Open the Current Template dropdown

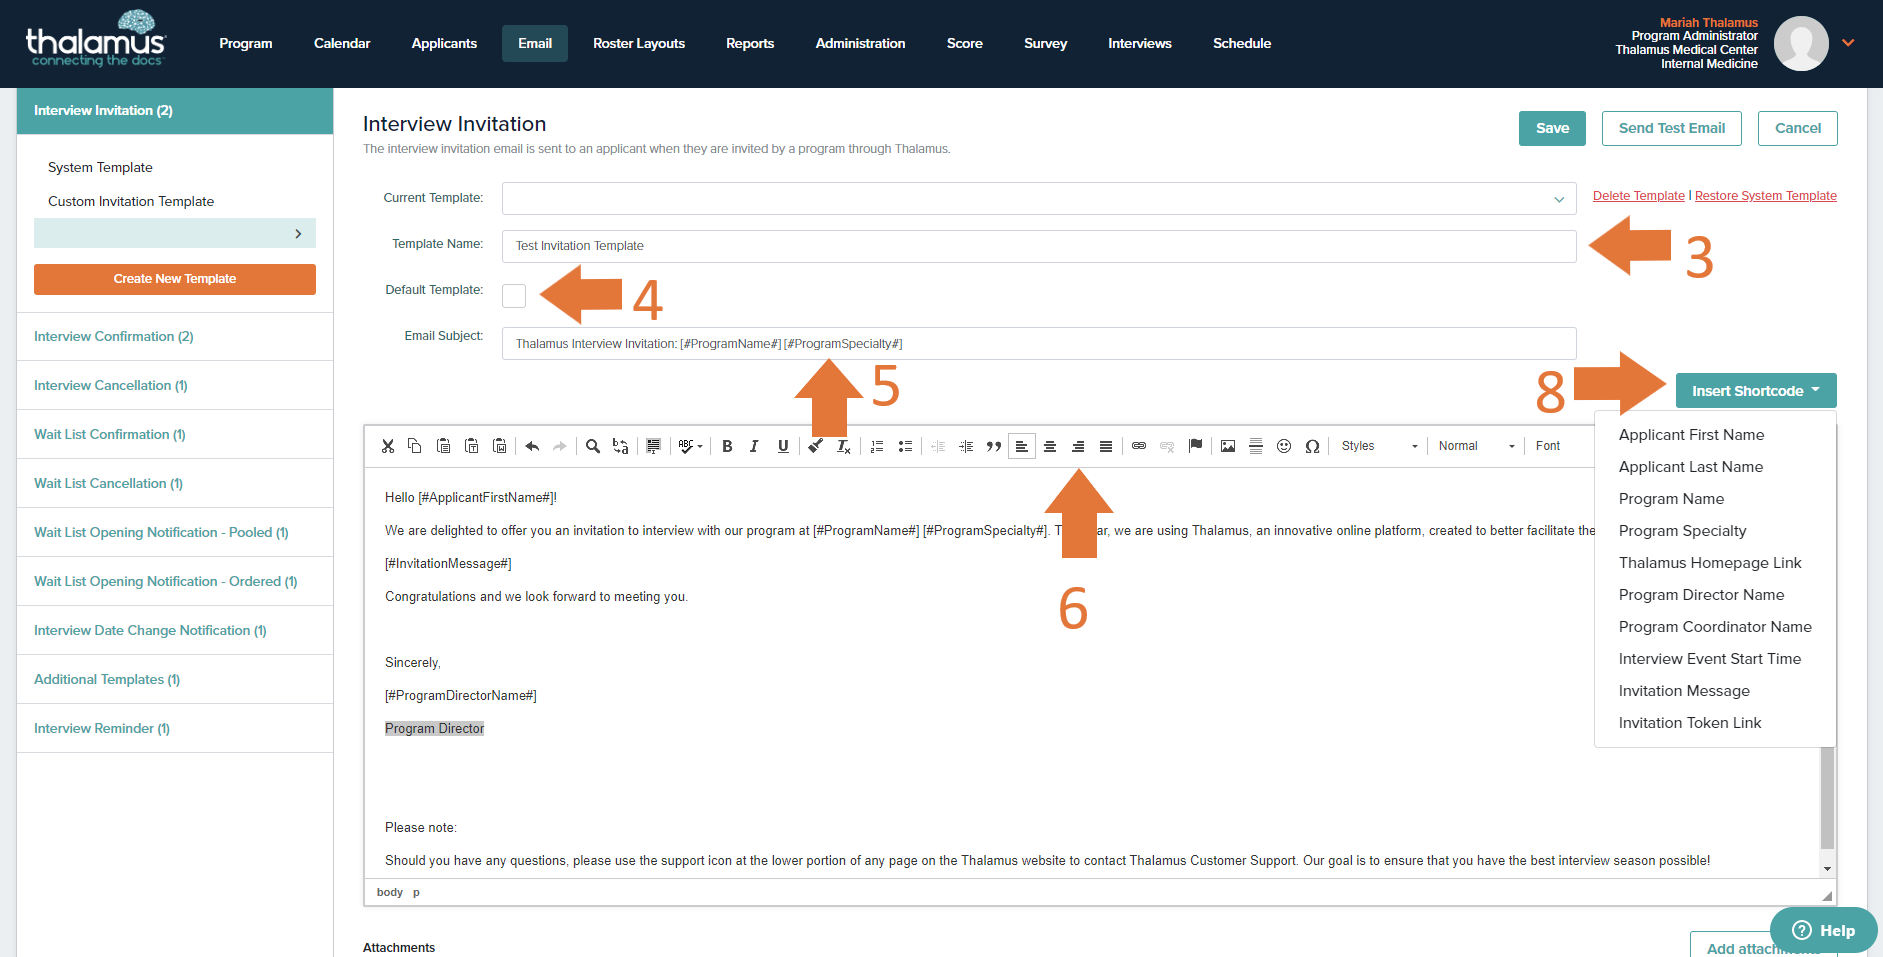click(x=1039, y=199)
